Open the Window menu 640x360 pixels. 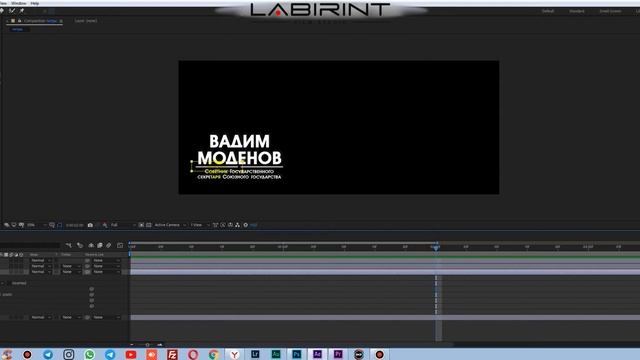coord(19,3)
